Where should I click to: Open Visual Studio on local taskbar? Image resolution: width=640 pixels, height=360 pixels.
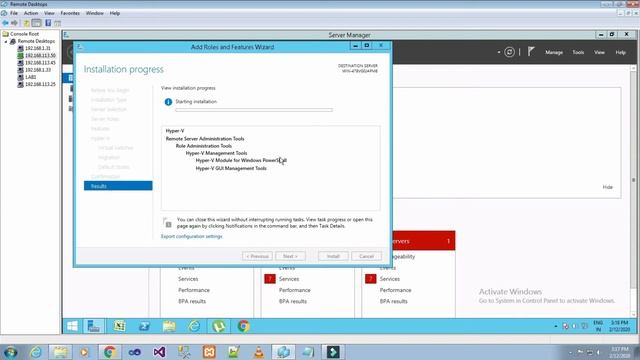pyautogui.click(x=159, y=352)
